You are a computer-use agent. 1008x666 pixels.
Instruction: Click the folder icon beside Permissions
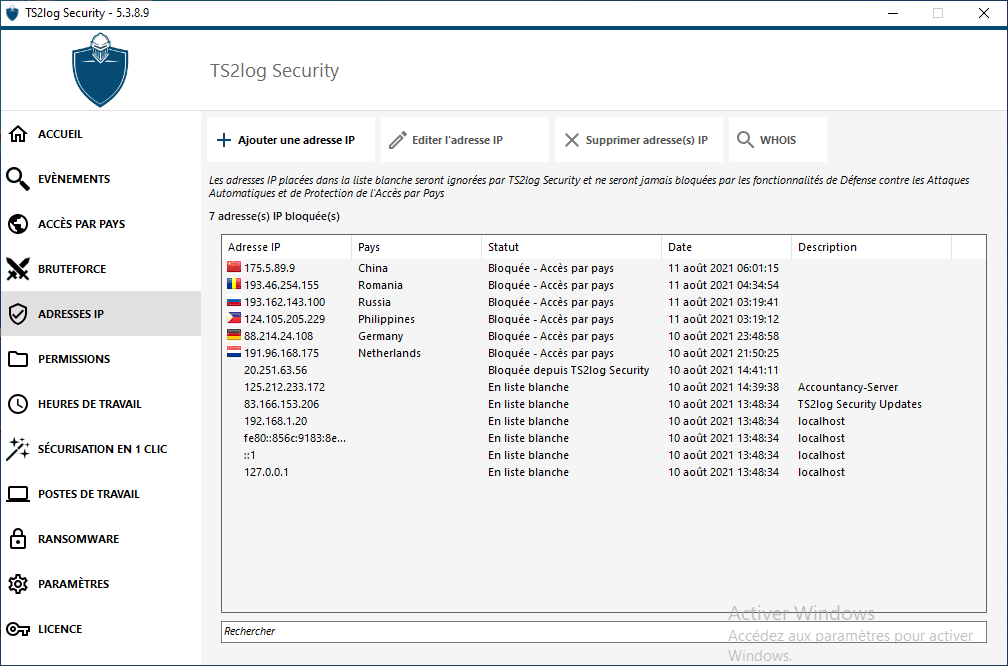(18, 359)
